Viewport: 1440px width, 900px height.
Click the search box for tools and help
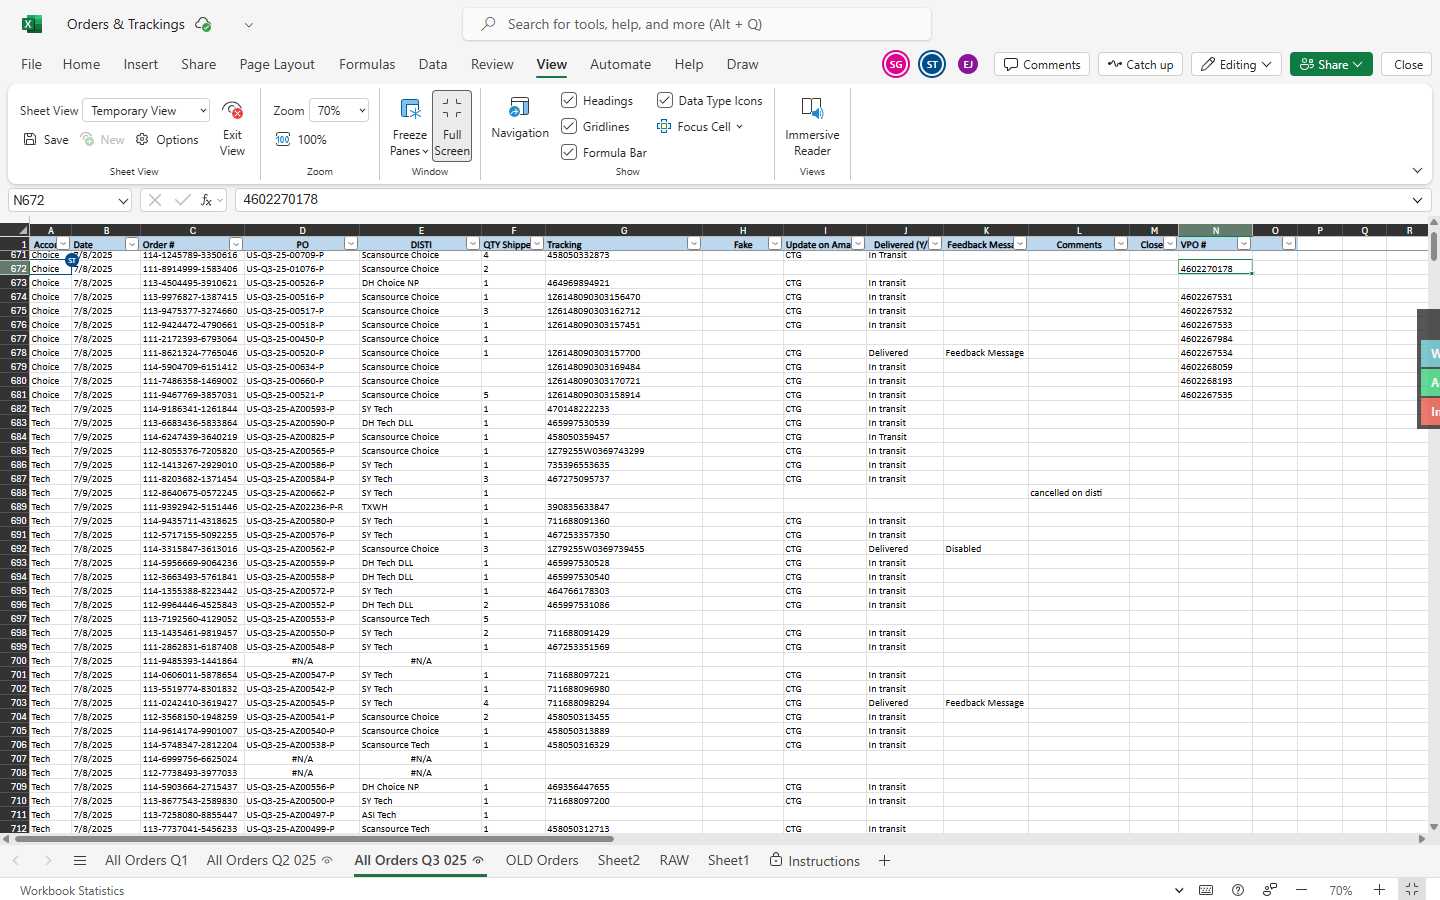tap(697, 24)
